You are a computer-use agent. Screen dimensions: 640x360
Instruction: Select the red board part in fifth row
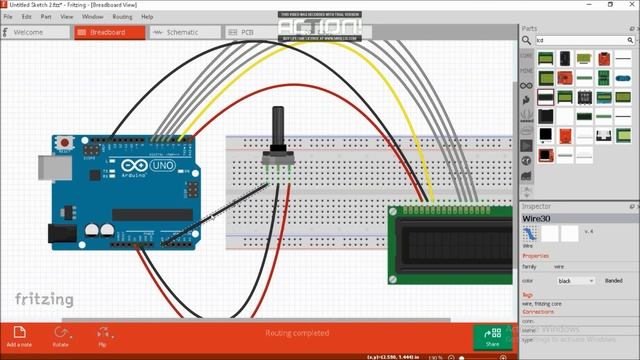point(565,136)
